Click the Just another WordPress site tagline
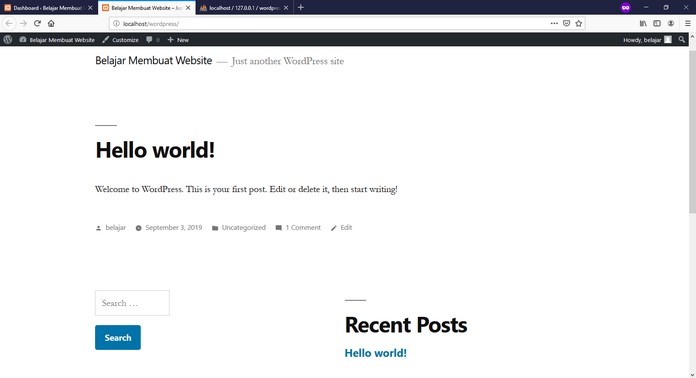This screenshot has height=378, width=696. (288, 61)
